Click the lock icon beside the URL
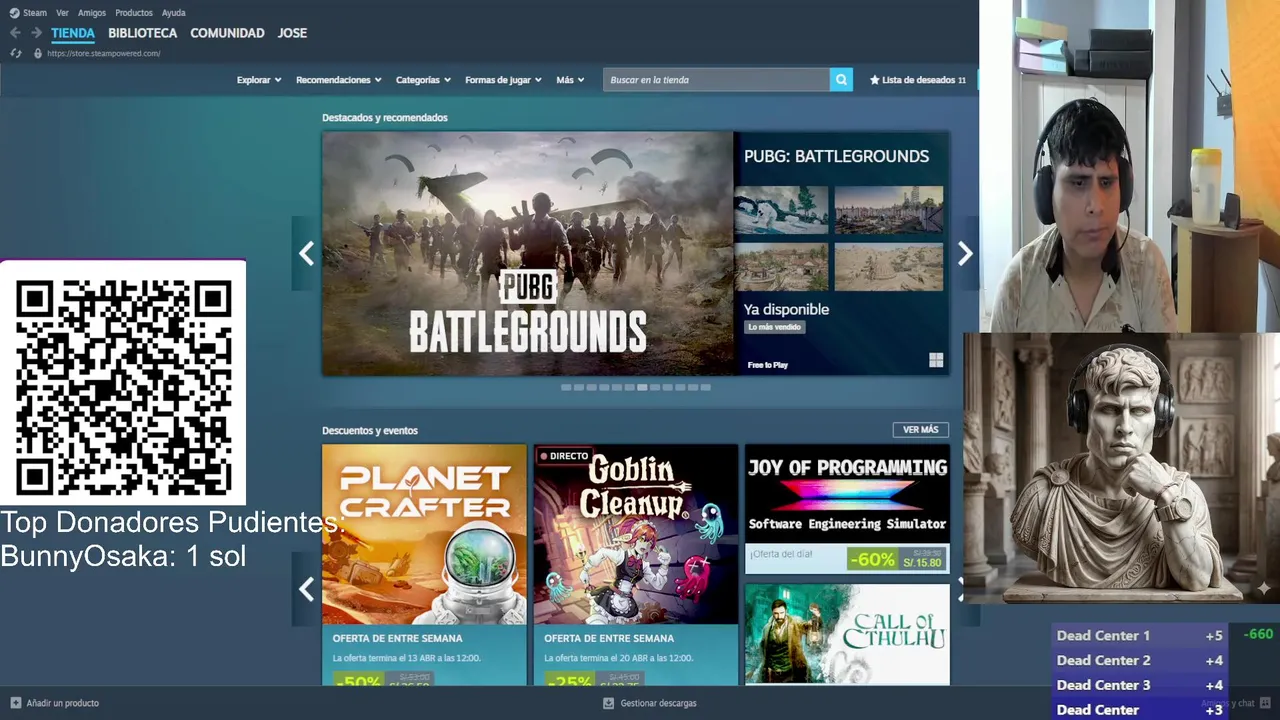The height and width of the screenshot is (720, 1280). pyautogui.click(x=38, y=53)
